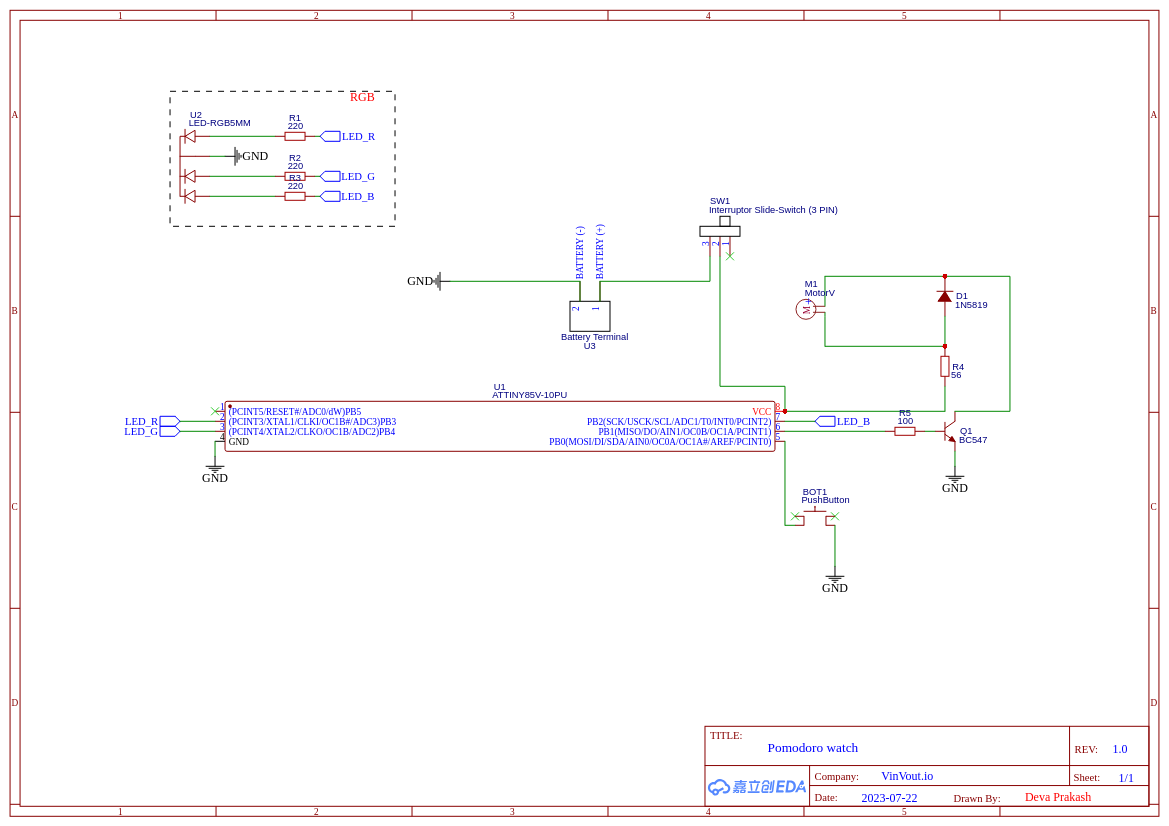Click the Pomodoro watch title text

pos(812,748)
